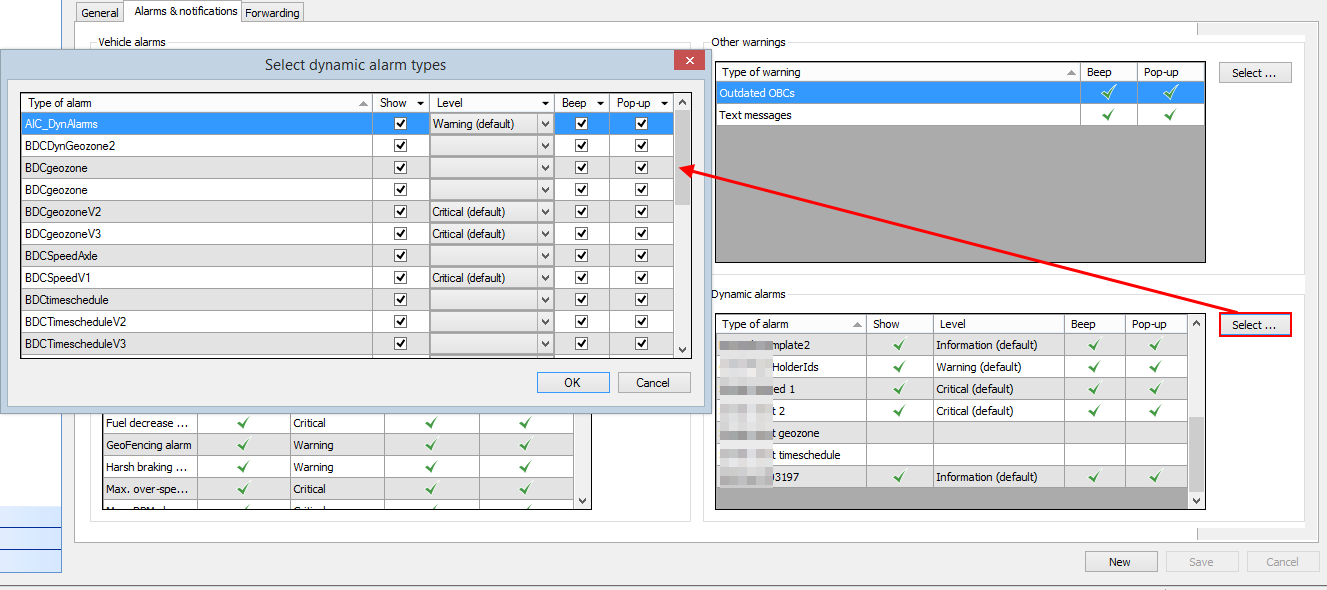Expand Level dropdown for BDCgeozoneV3
1327x590 pixels.
coord(545,234)
